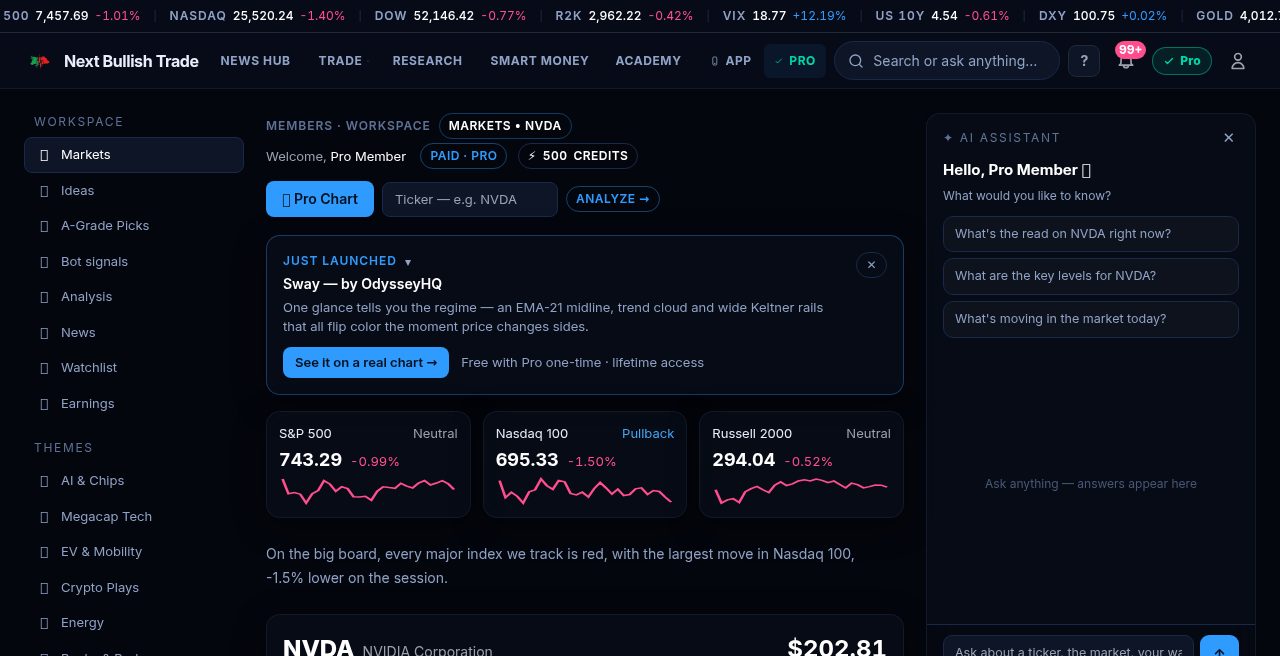Open the Pro Chart button

pos(320,199)
